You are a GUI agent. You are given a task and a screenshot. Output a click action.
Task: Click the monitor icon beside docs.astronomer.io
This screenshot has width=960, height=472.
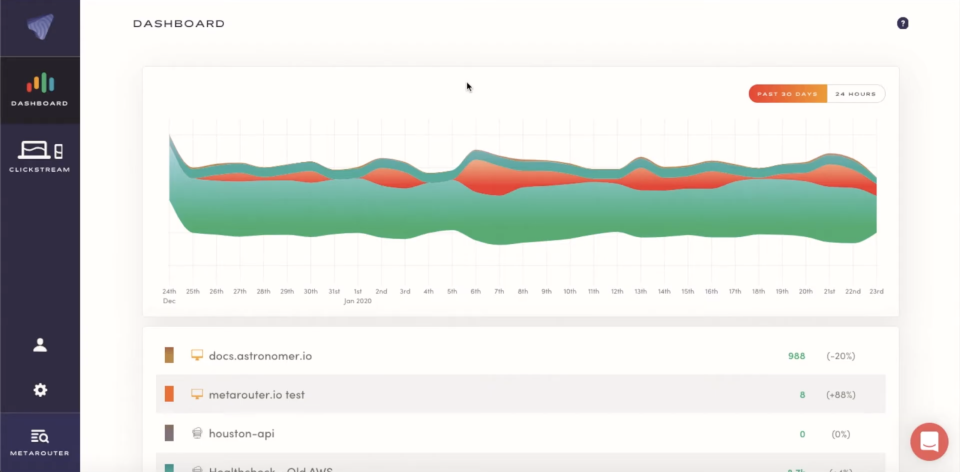click(197, 356)
